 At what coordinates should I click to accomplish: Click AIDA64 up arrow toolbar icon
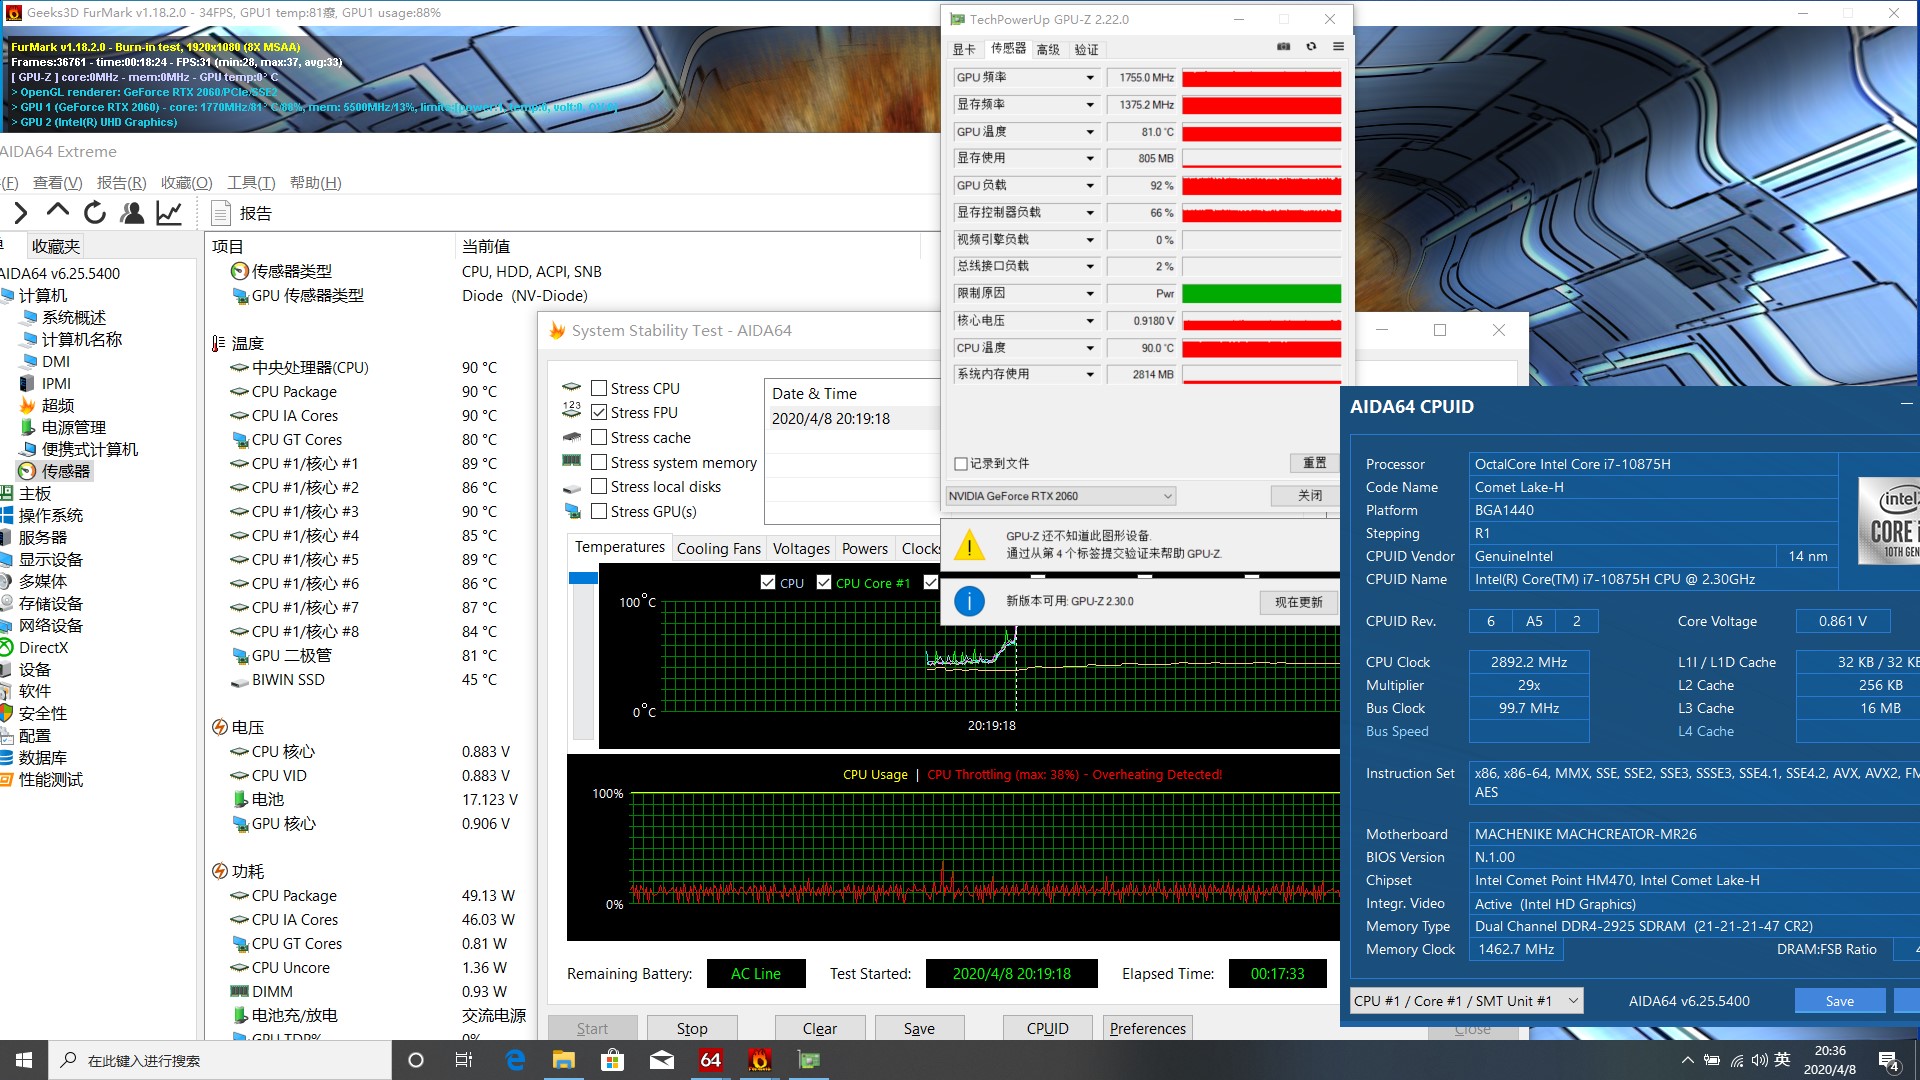(58, 212)
